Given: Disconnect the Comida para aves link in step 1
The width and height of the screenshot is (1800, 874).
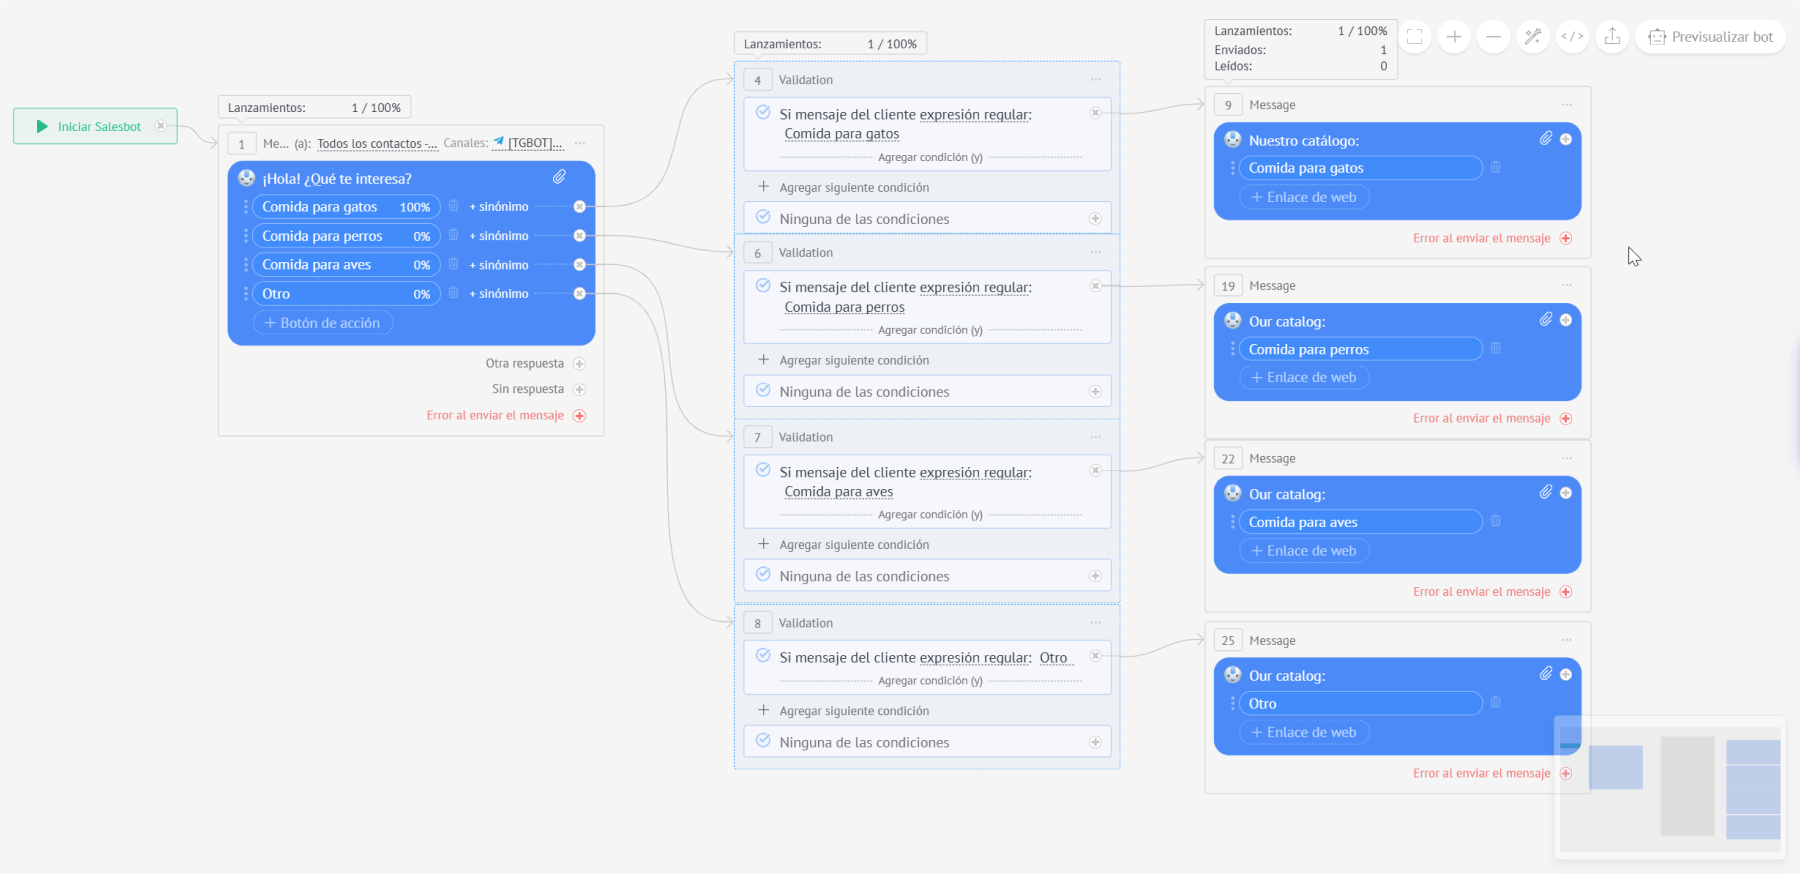Looking at the screenshot, I should pos(579,265).
